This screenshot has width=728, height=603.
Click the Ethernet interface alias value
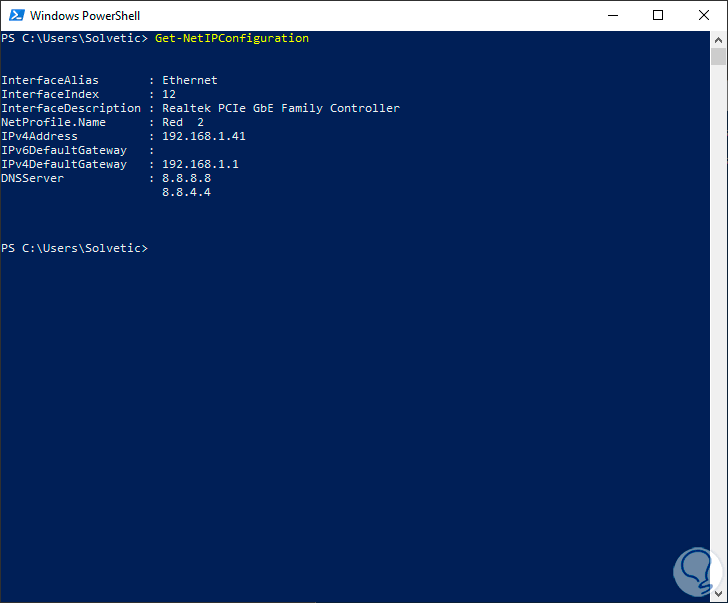[190, 80]
